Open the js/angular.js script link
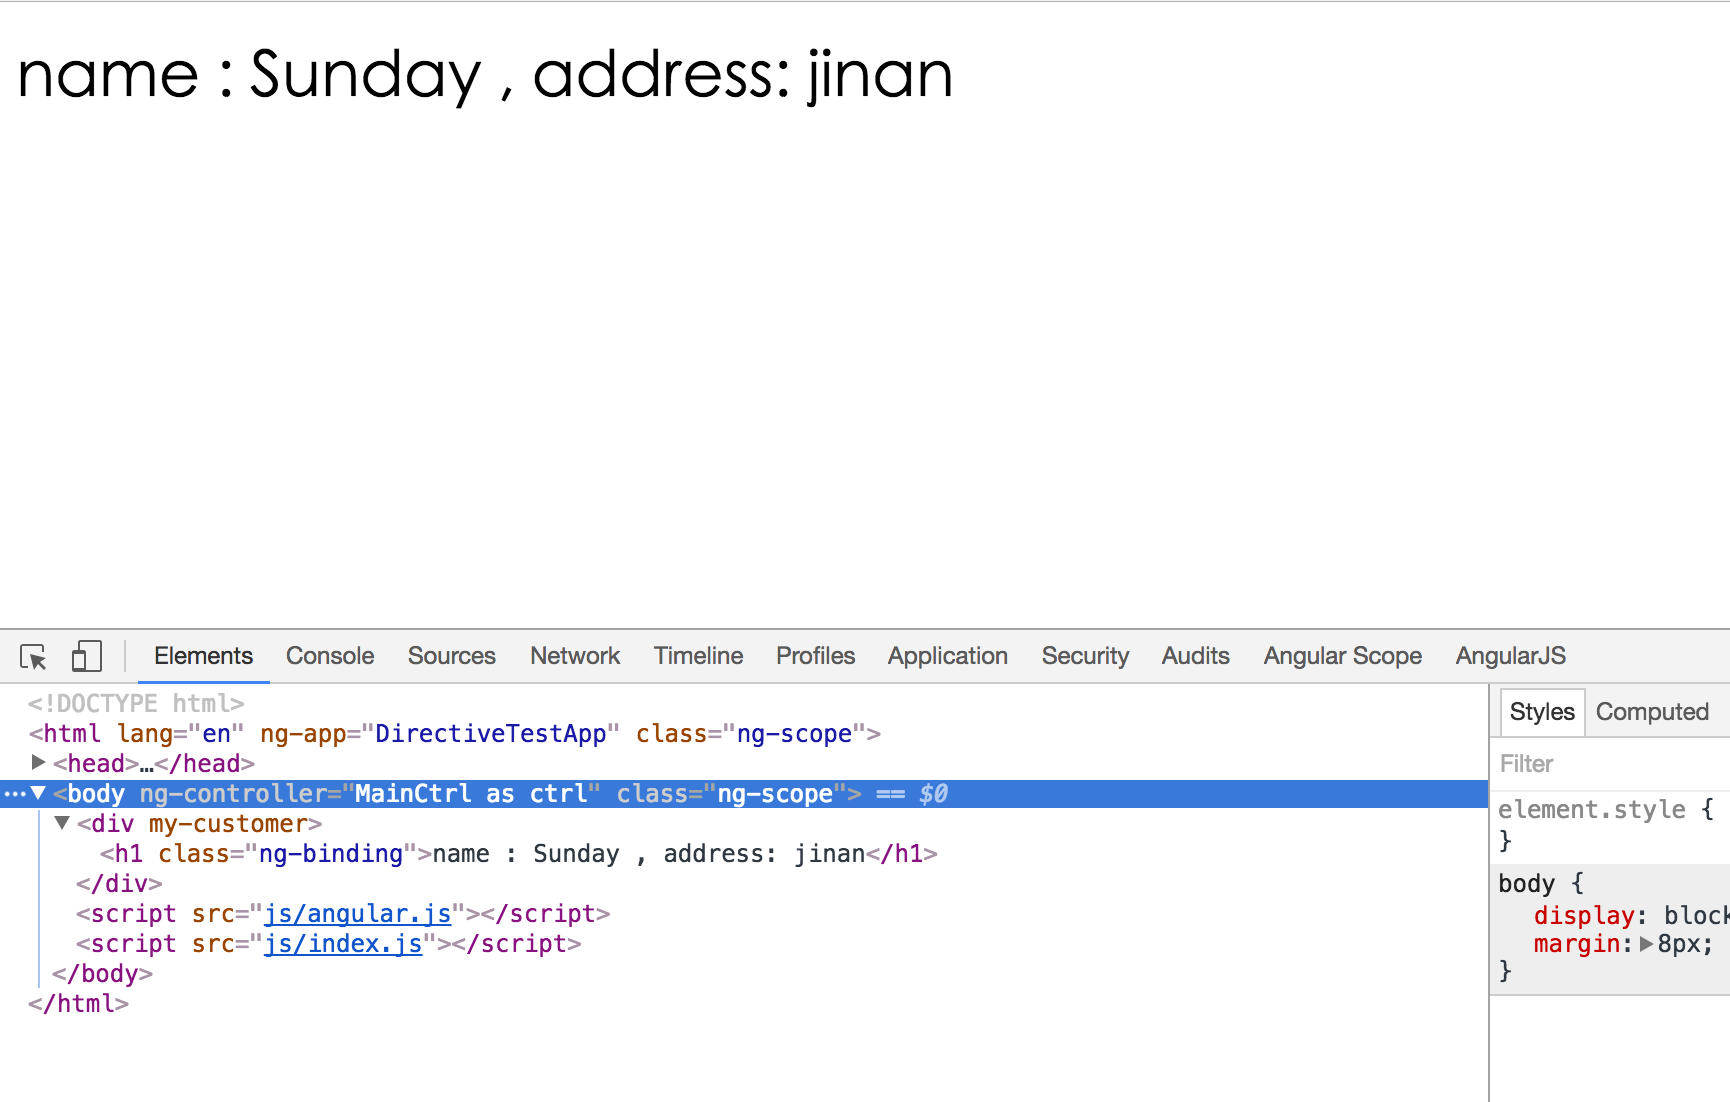This screenshot has height=1102, width=1730. click(x=357, y=914)
